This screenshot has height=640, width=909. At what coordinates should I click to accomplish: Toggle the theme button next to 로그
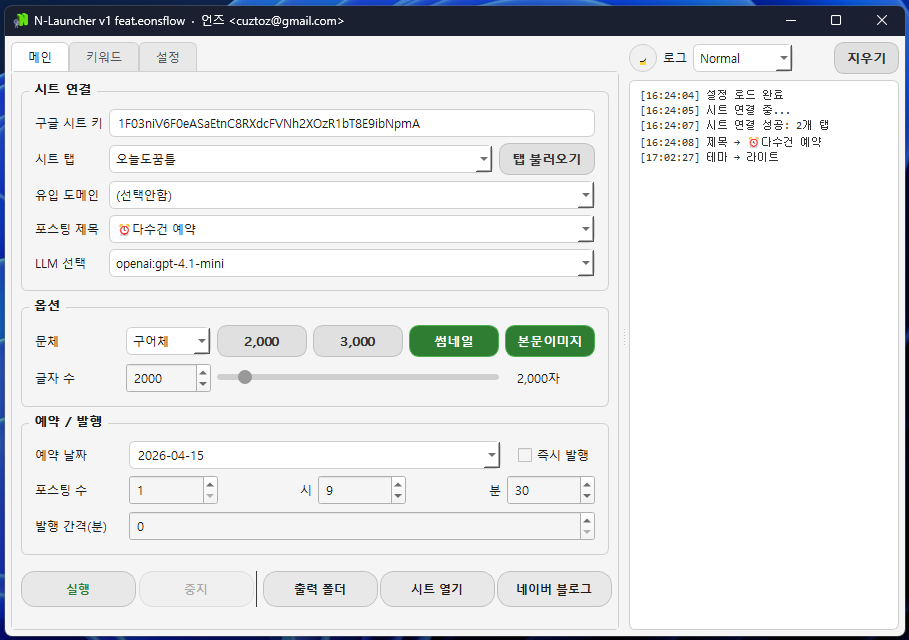[x=643, y=59]
